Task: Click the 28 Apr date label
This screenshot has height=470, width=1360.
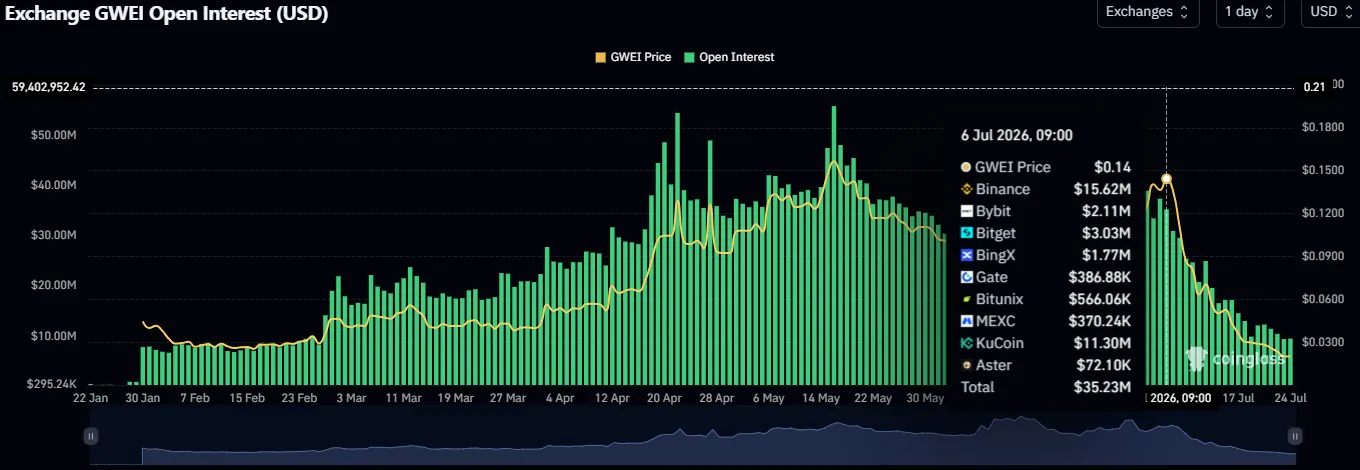Action: pos(716,398)
